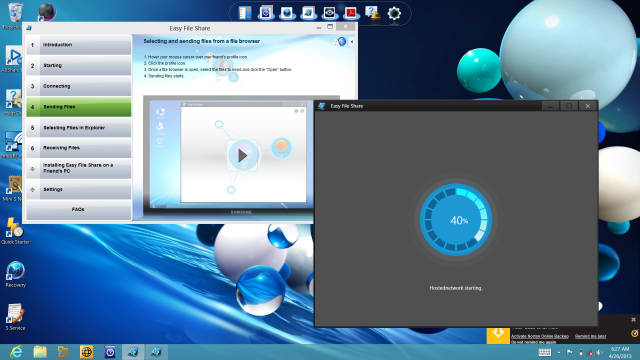Open Installing Easy File Share on a Friend's PC
Image resolution: width=640 pixels, height=360 pixels.
pyautogui.click(x=79, y=168)
